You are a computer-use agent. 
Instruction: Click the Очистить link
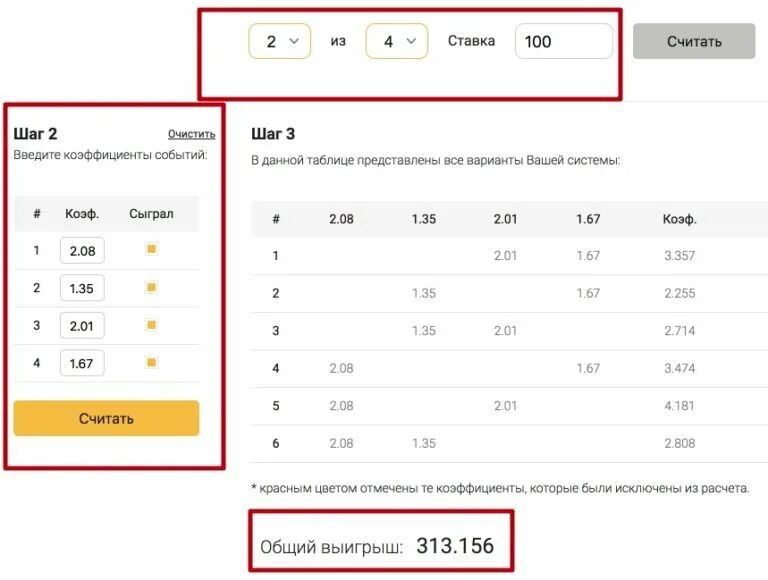(192, 134)
